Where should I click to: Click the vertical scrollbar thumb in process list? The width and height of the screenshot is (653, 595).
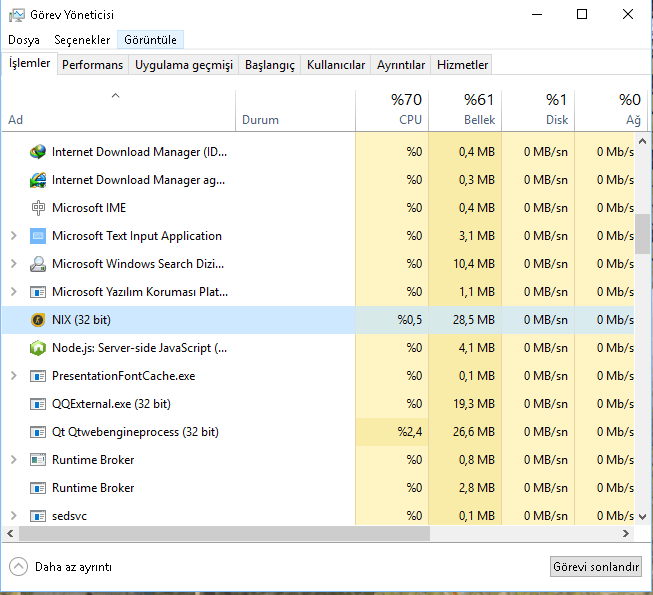pos(642,234)
